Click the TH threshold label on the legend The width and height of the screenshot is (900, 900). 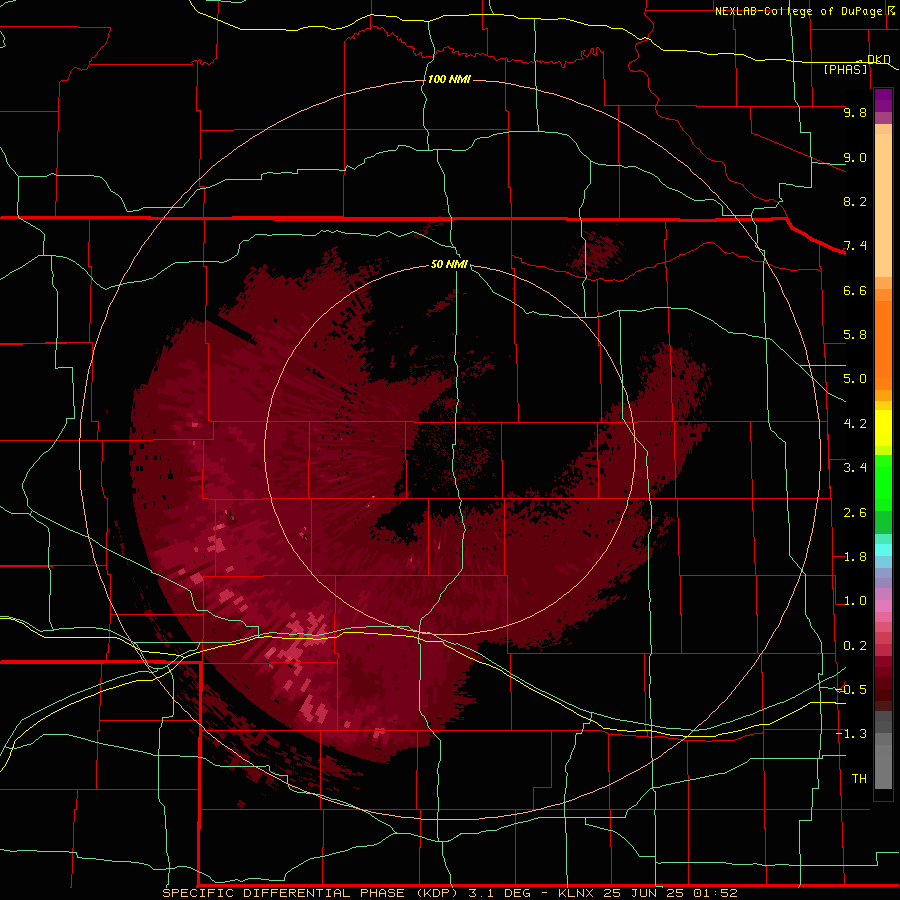pos(859,779)
